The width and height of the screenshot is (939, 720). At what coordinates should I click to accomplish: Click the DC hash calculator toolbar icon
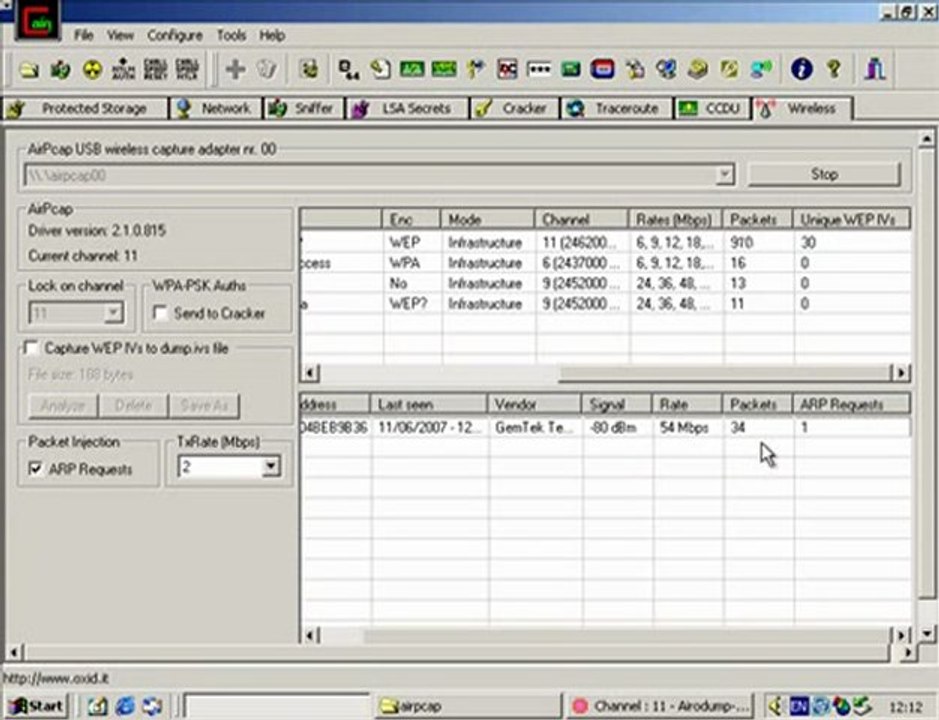[507, 69]
